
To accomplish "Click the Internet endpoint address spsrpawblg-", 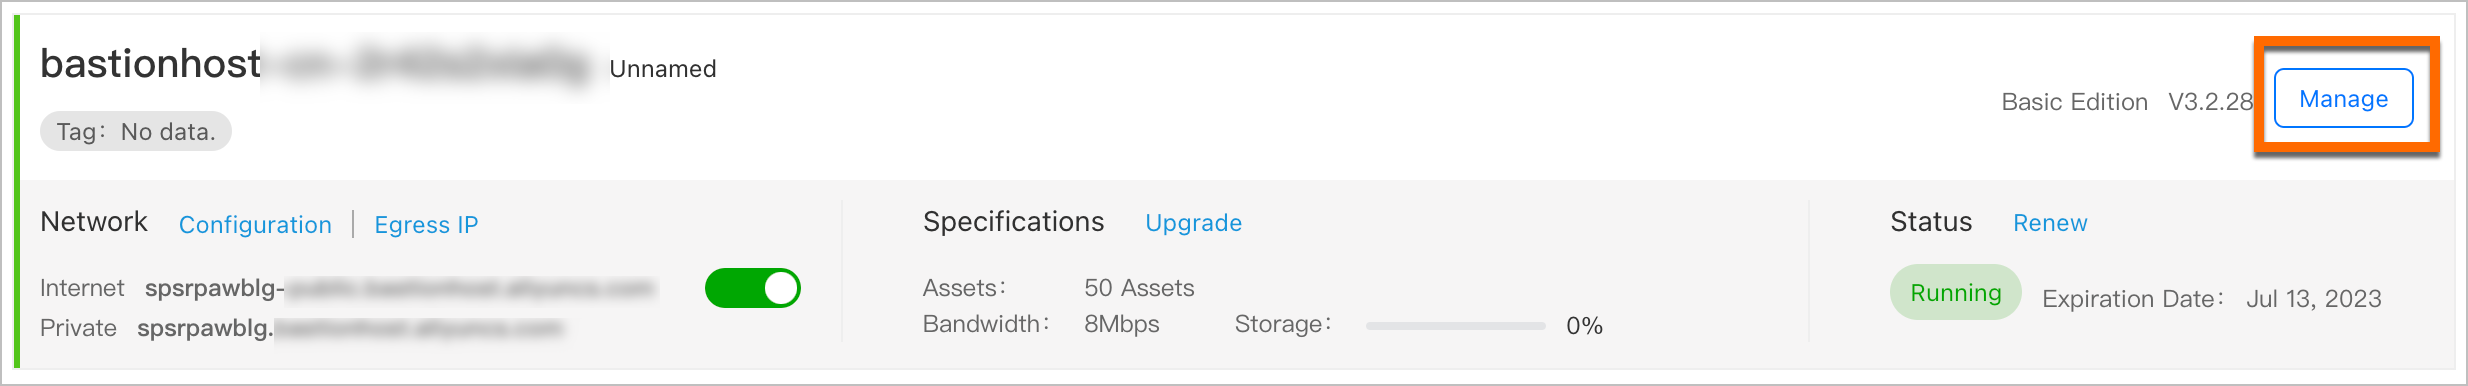I will click(x=399, y=288).
